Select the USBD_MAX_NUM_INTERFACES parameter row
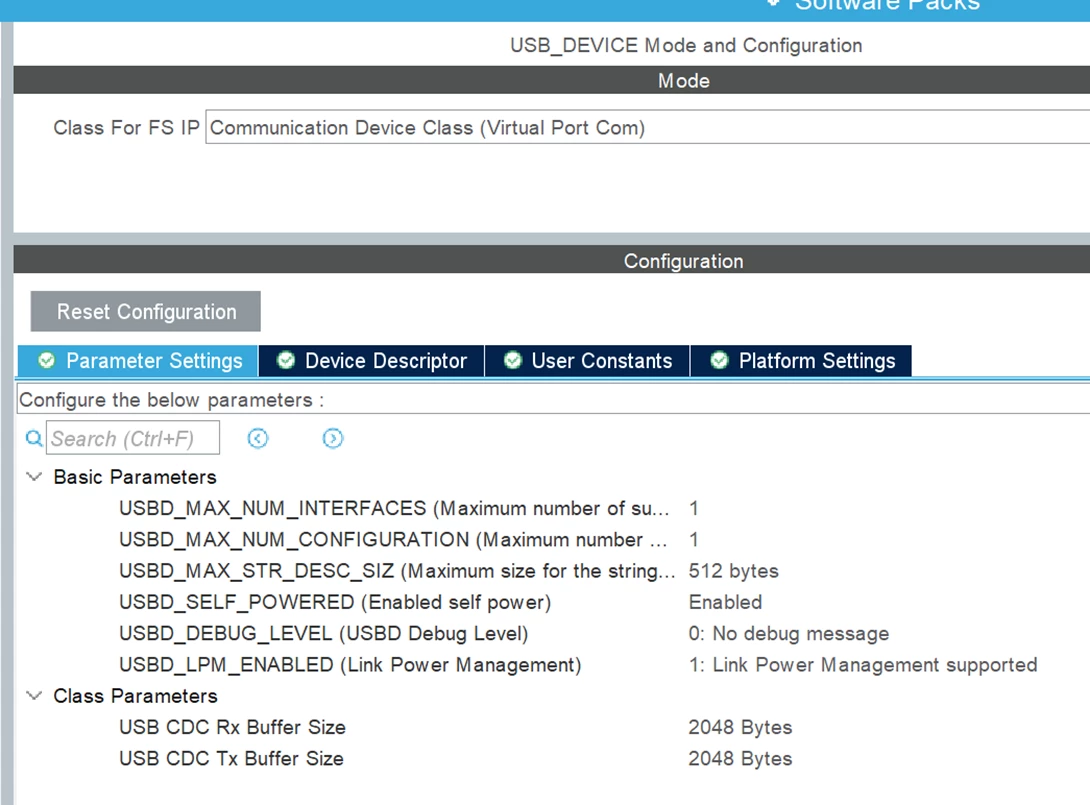This screenshot has height=805, width=1090. click(x=553, y=508)
